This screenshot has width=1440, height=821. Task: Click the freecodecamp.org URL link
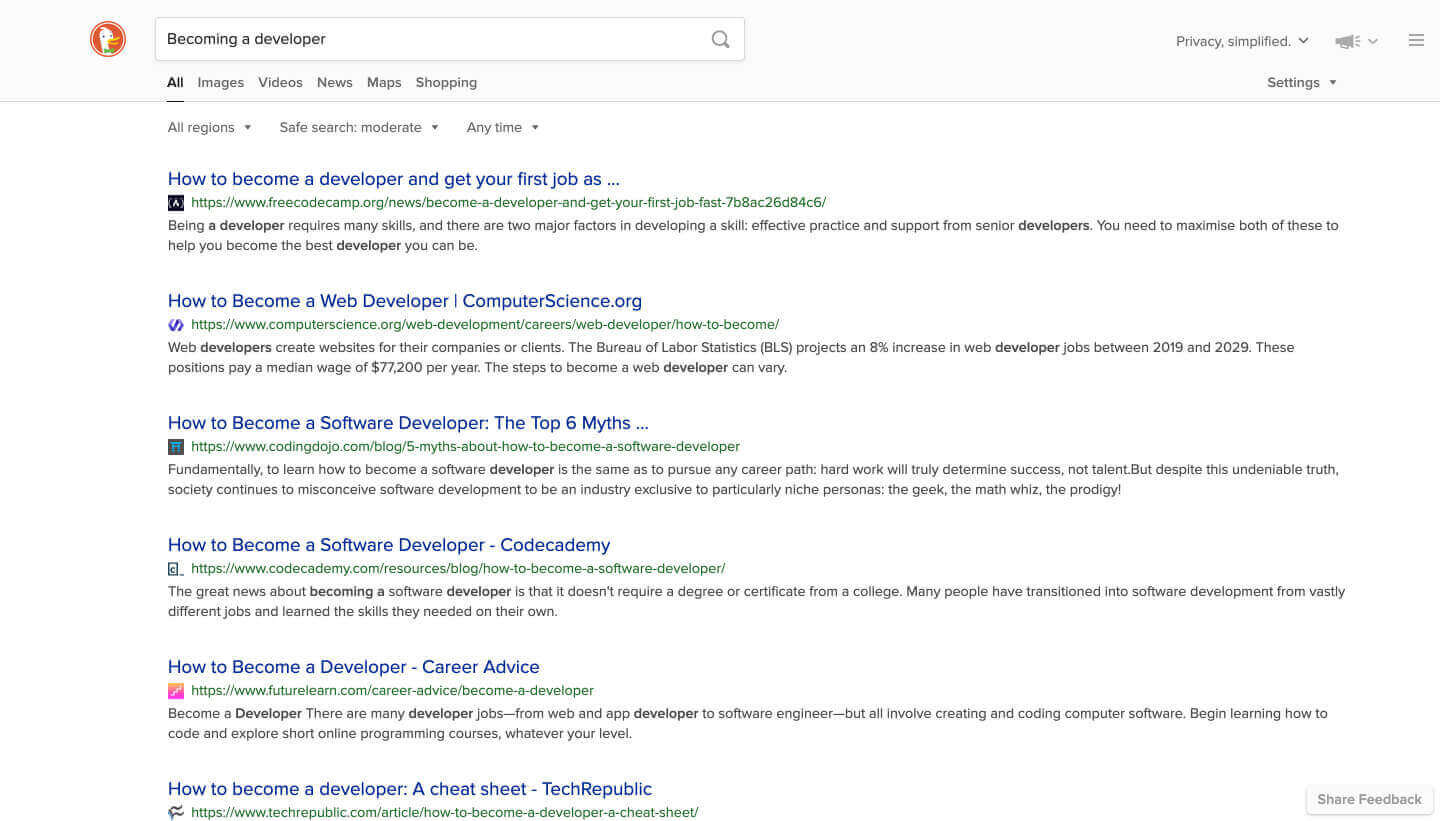click(x=508, y=202)
